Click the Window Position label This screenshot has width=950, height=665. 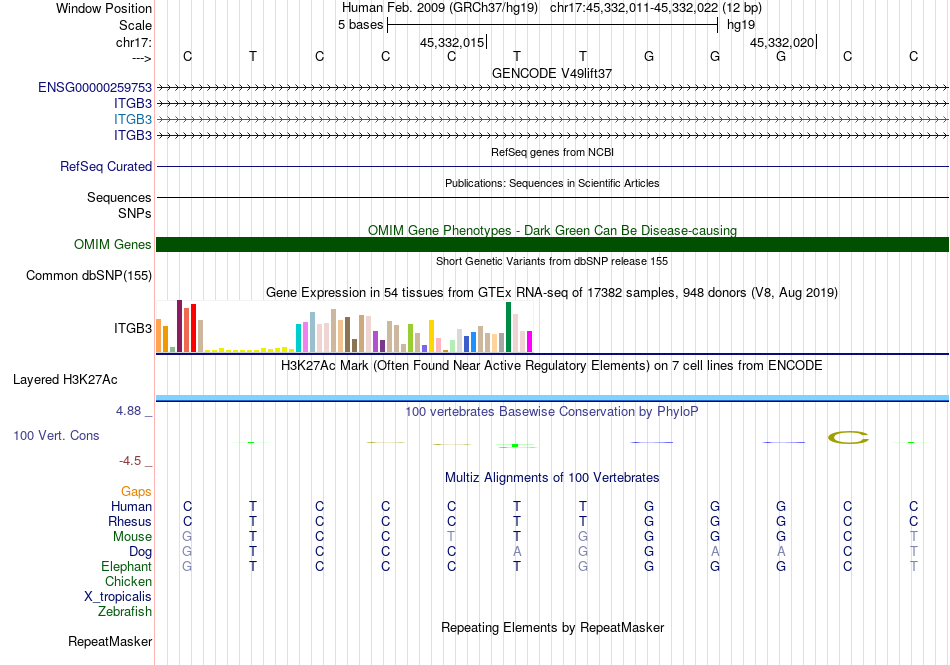[x=104, y=8]
